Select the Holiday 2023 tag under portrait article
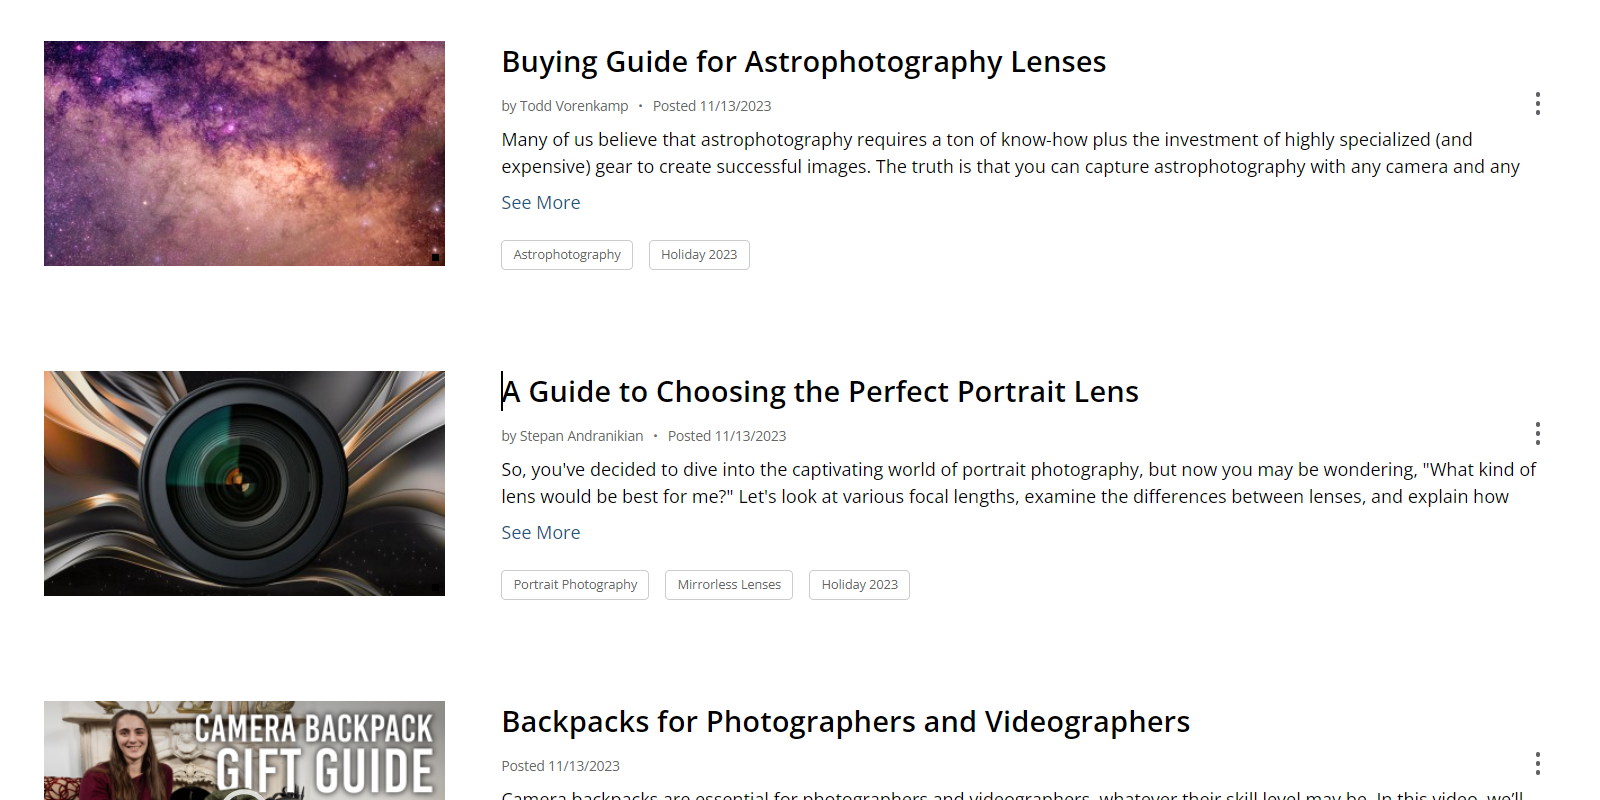This screenshot has width=1600, height=800. coord(859,585)
